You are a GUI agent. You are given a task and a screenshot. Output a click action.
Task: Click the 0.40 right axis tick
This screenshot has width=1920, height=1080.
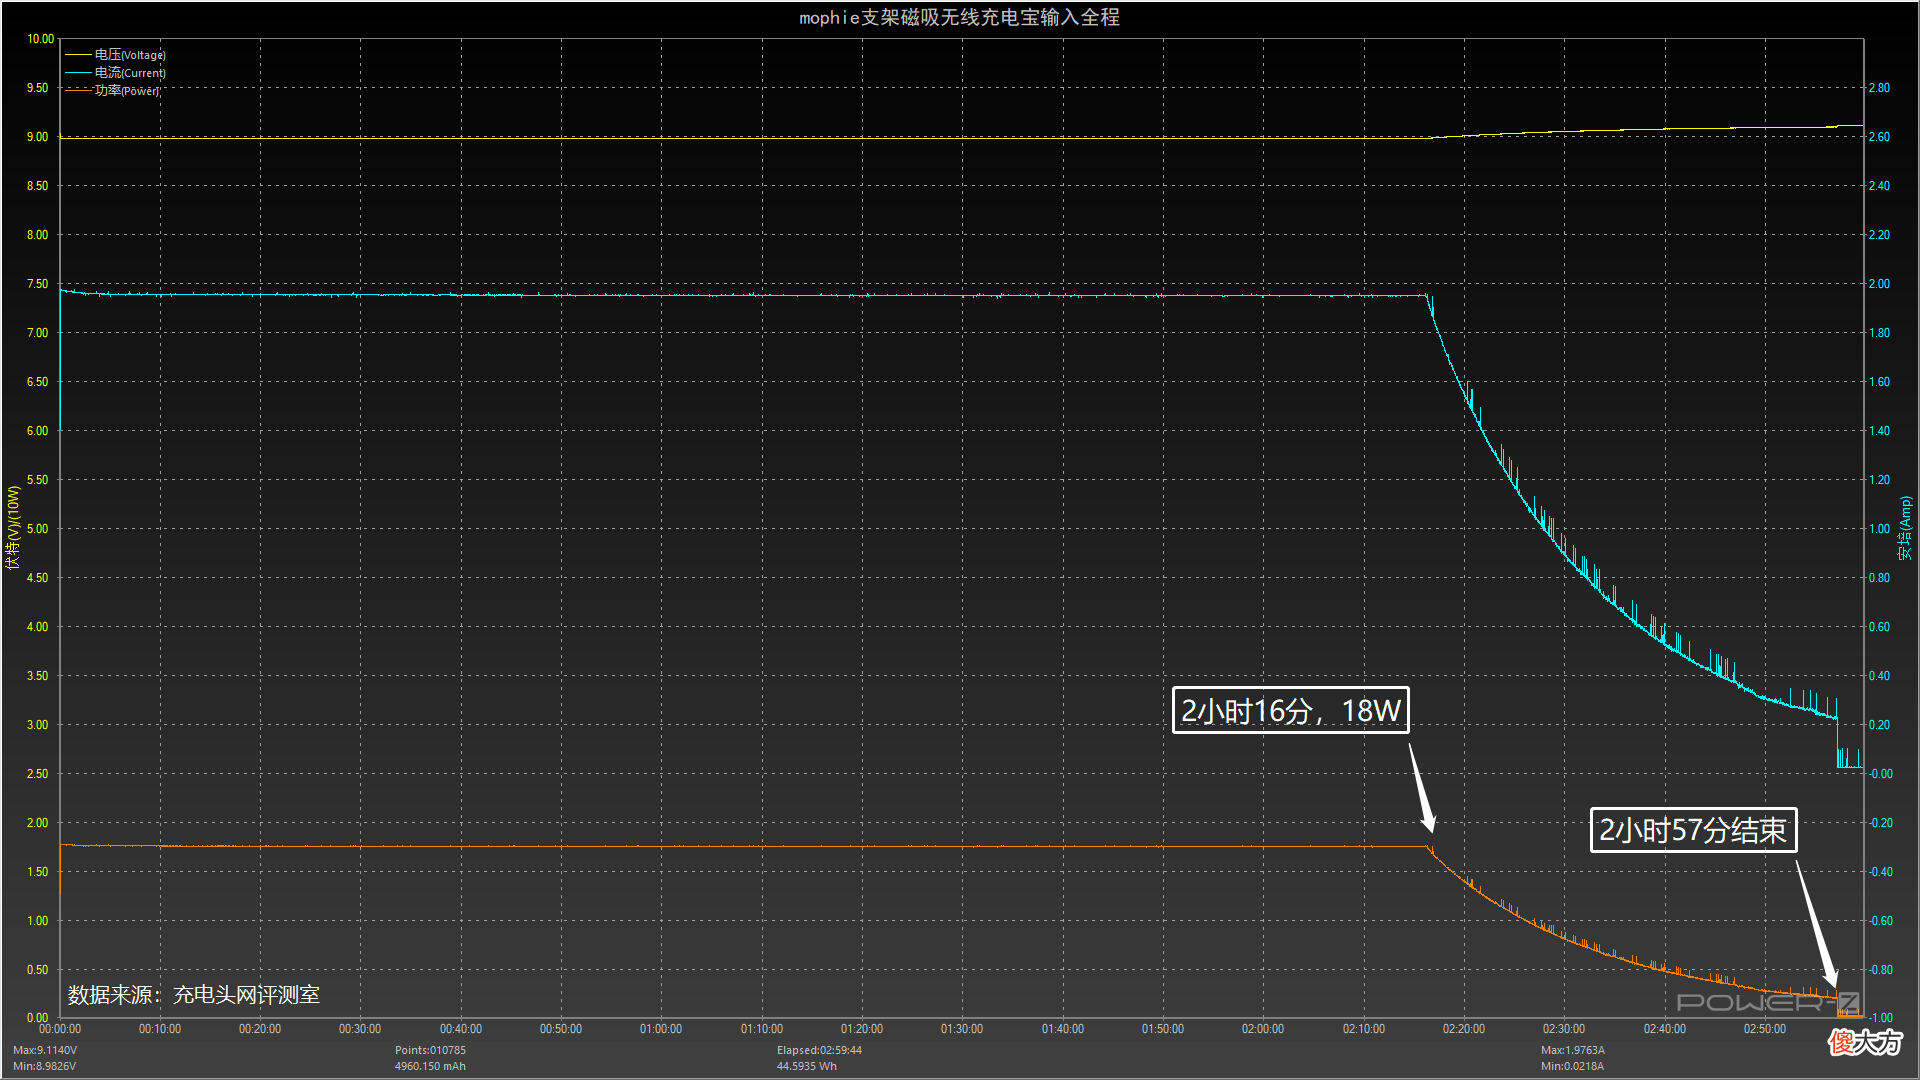point(1880,676)
